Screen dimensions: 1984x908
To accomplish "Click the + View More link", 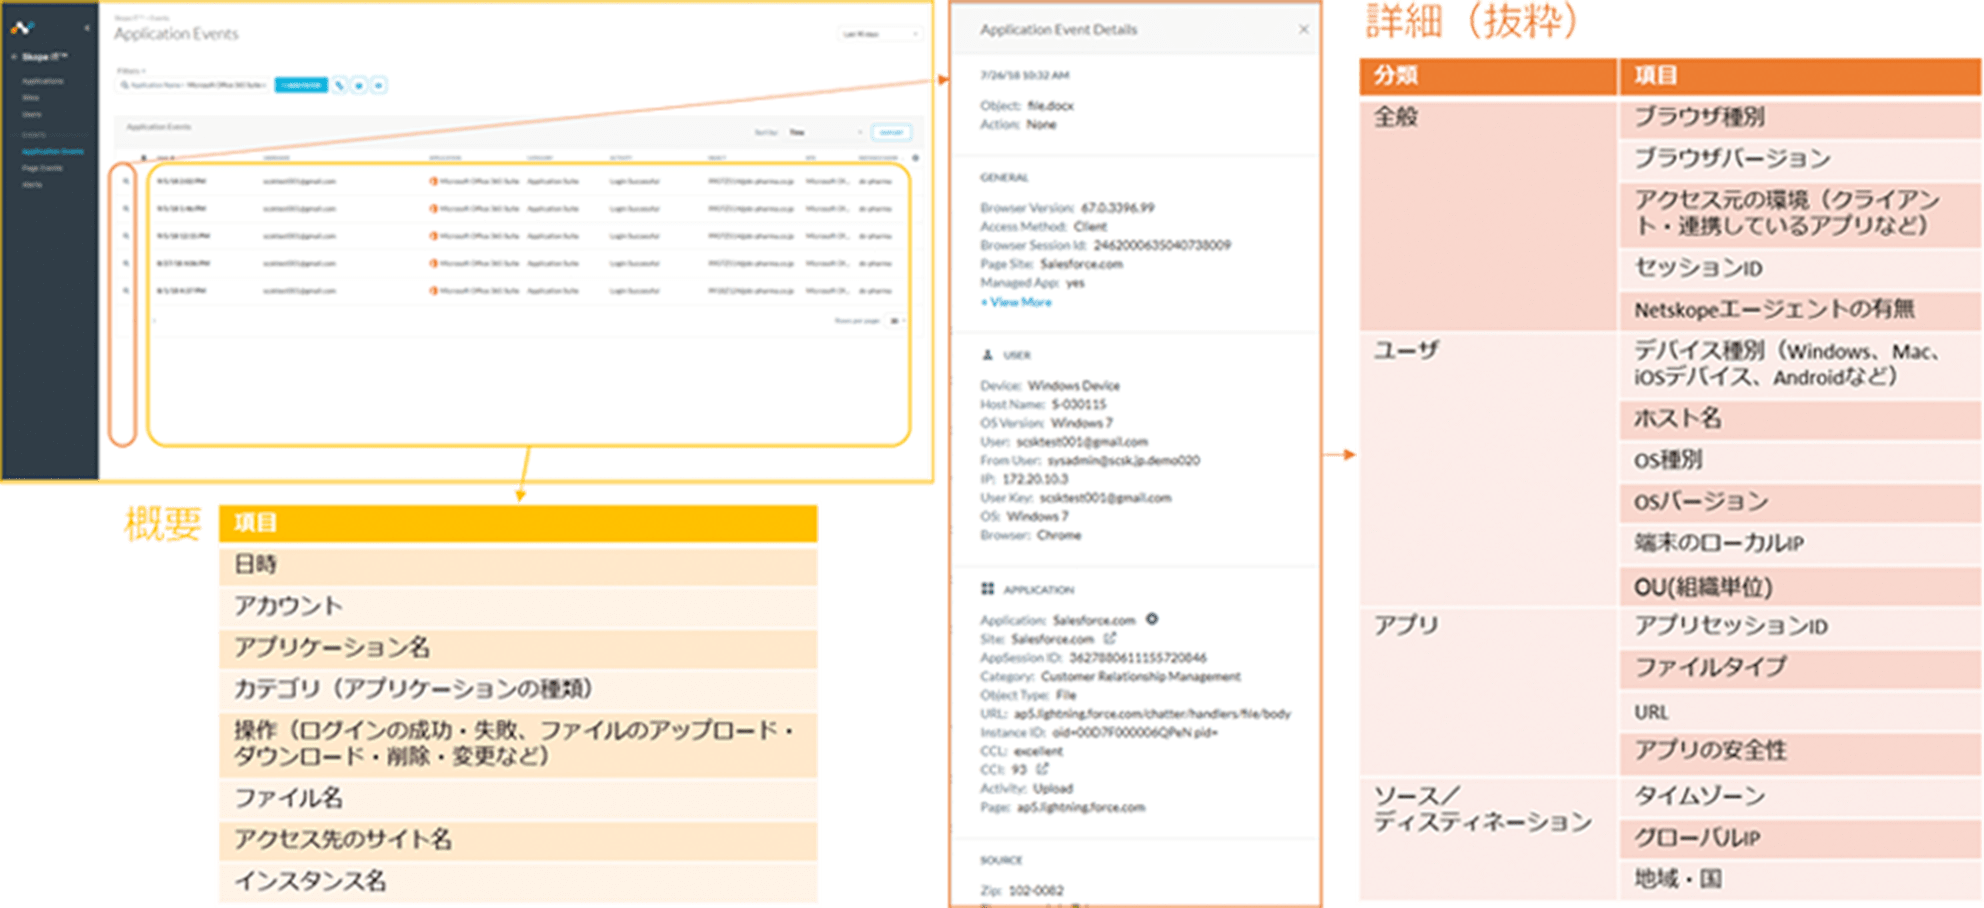I will pyautogui.click(x=1015, y=302).
